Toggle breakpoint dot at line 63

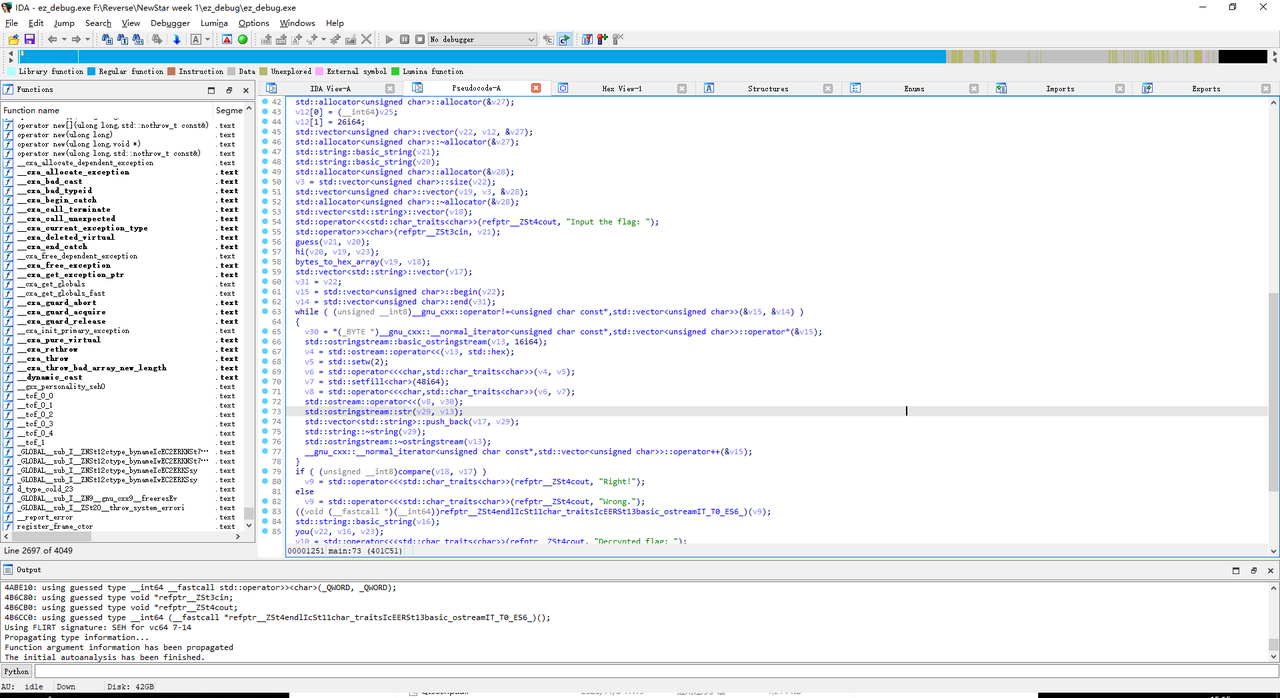pos(264,312)
